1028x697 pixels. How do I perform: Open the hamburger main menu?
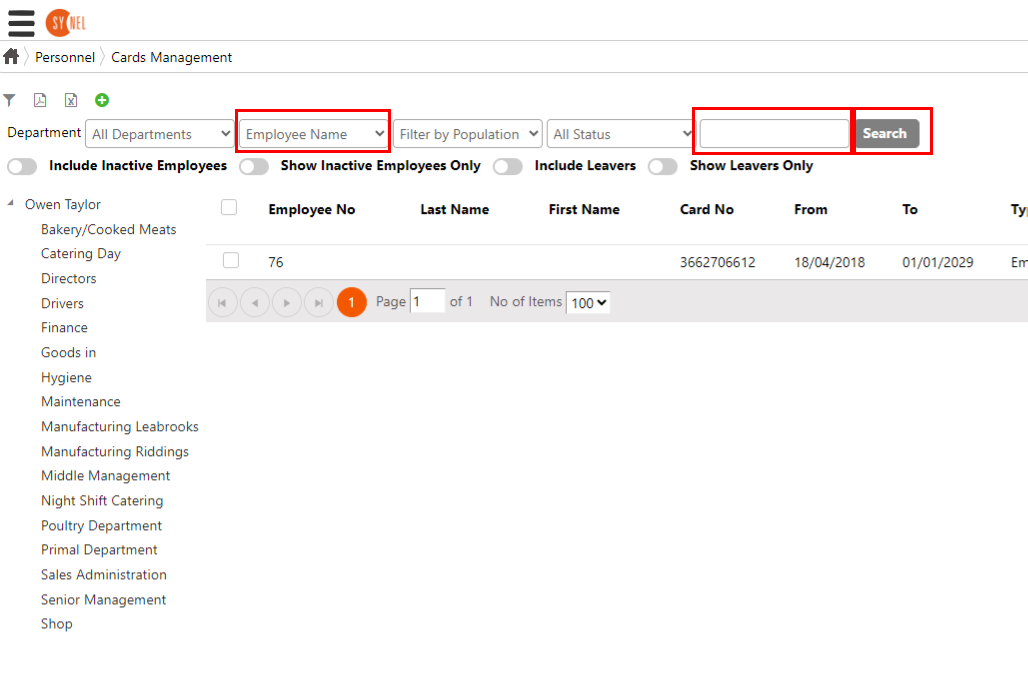point(21,22)
